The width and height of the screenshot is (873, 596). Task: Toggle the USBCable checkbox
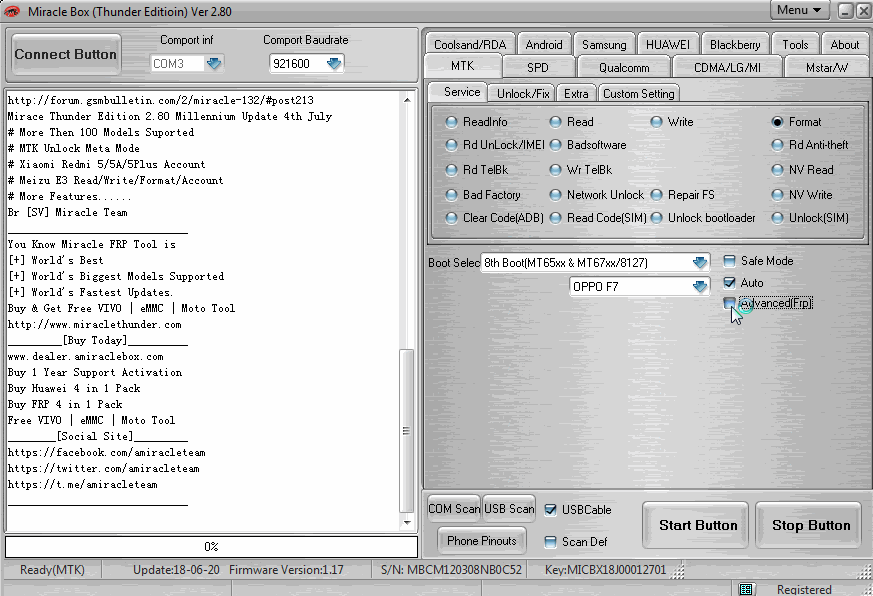pos(550,510)
